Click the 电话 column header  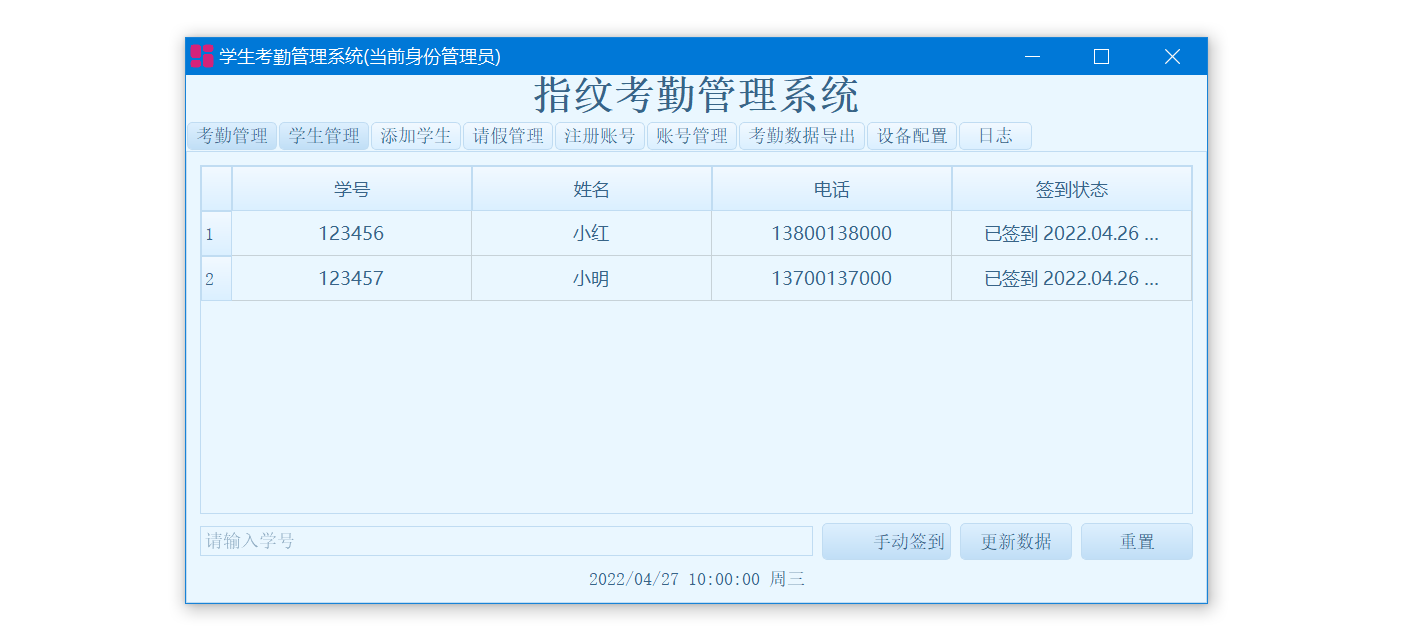tap(832, 189)
